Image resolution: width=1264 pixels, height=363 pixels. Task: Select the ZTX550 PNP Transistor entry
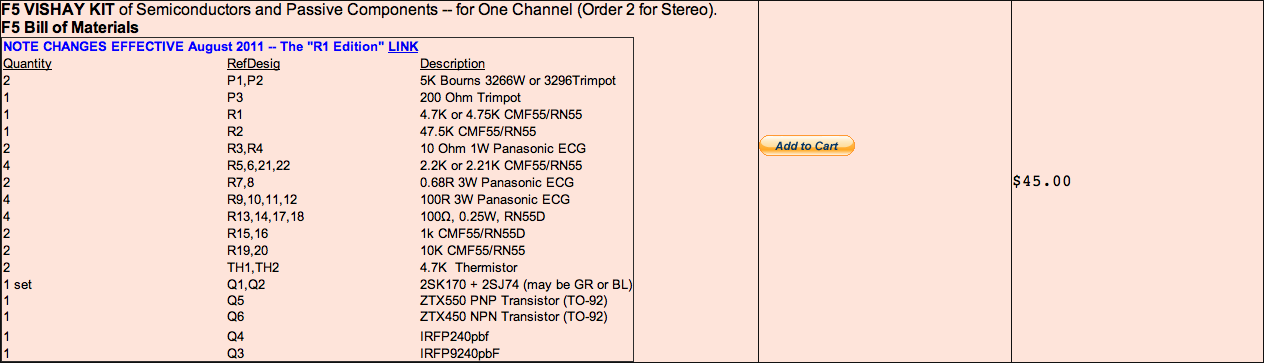tap(514, 301)
